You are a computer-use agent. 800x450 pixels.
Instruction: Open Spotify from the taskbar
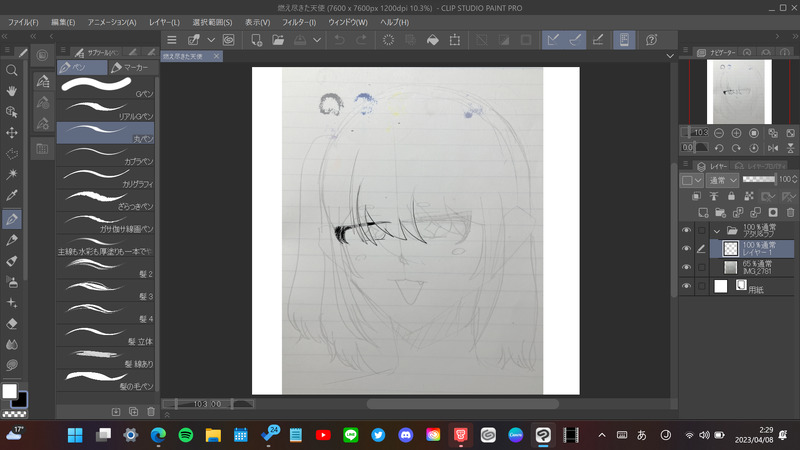coord(186,435)
